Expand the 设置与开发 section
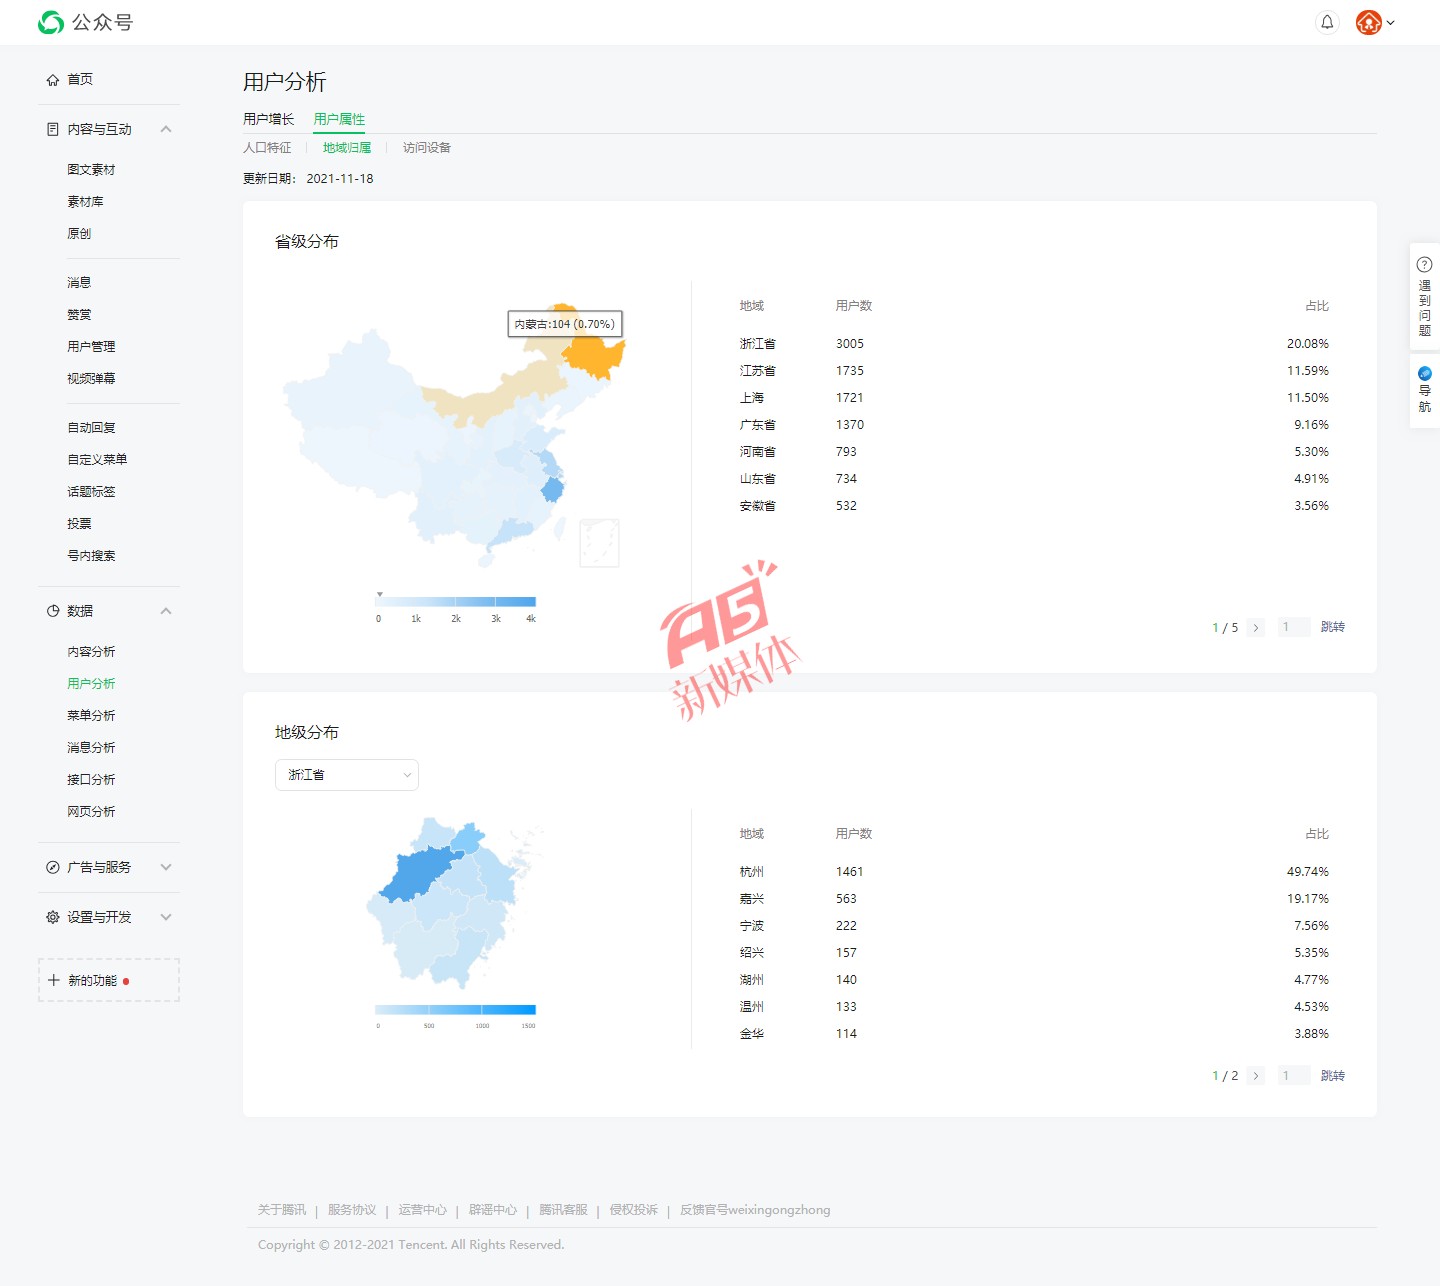This screenshot has height=1286, width=1440. (166, 917)
